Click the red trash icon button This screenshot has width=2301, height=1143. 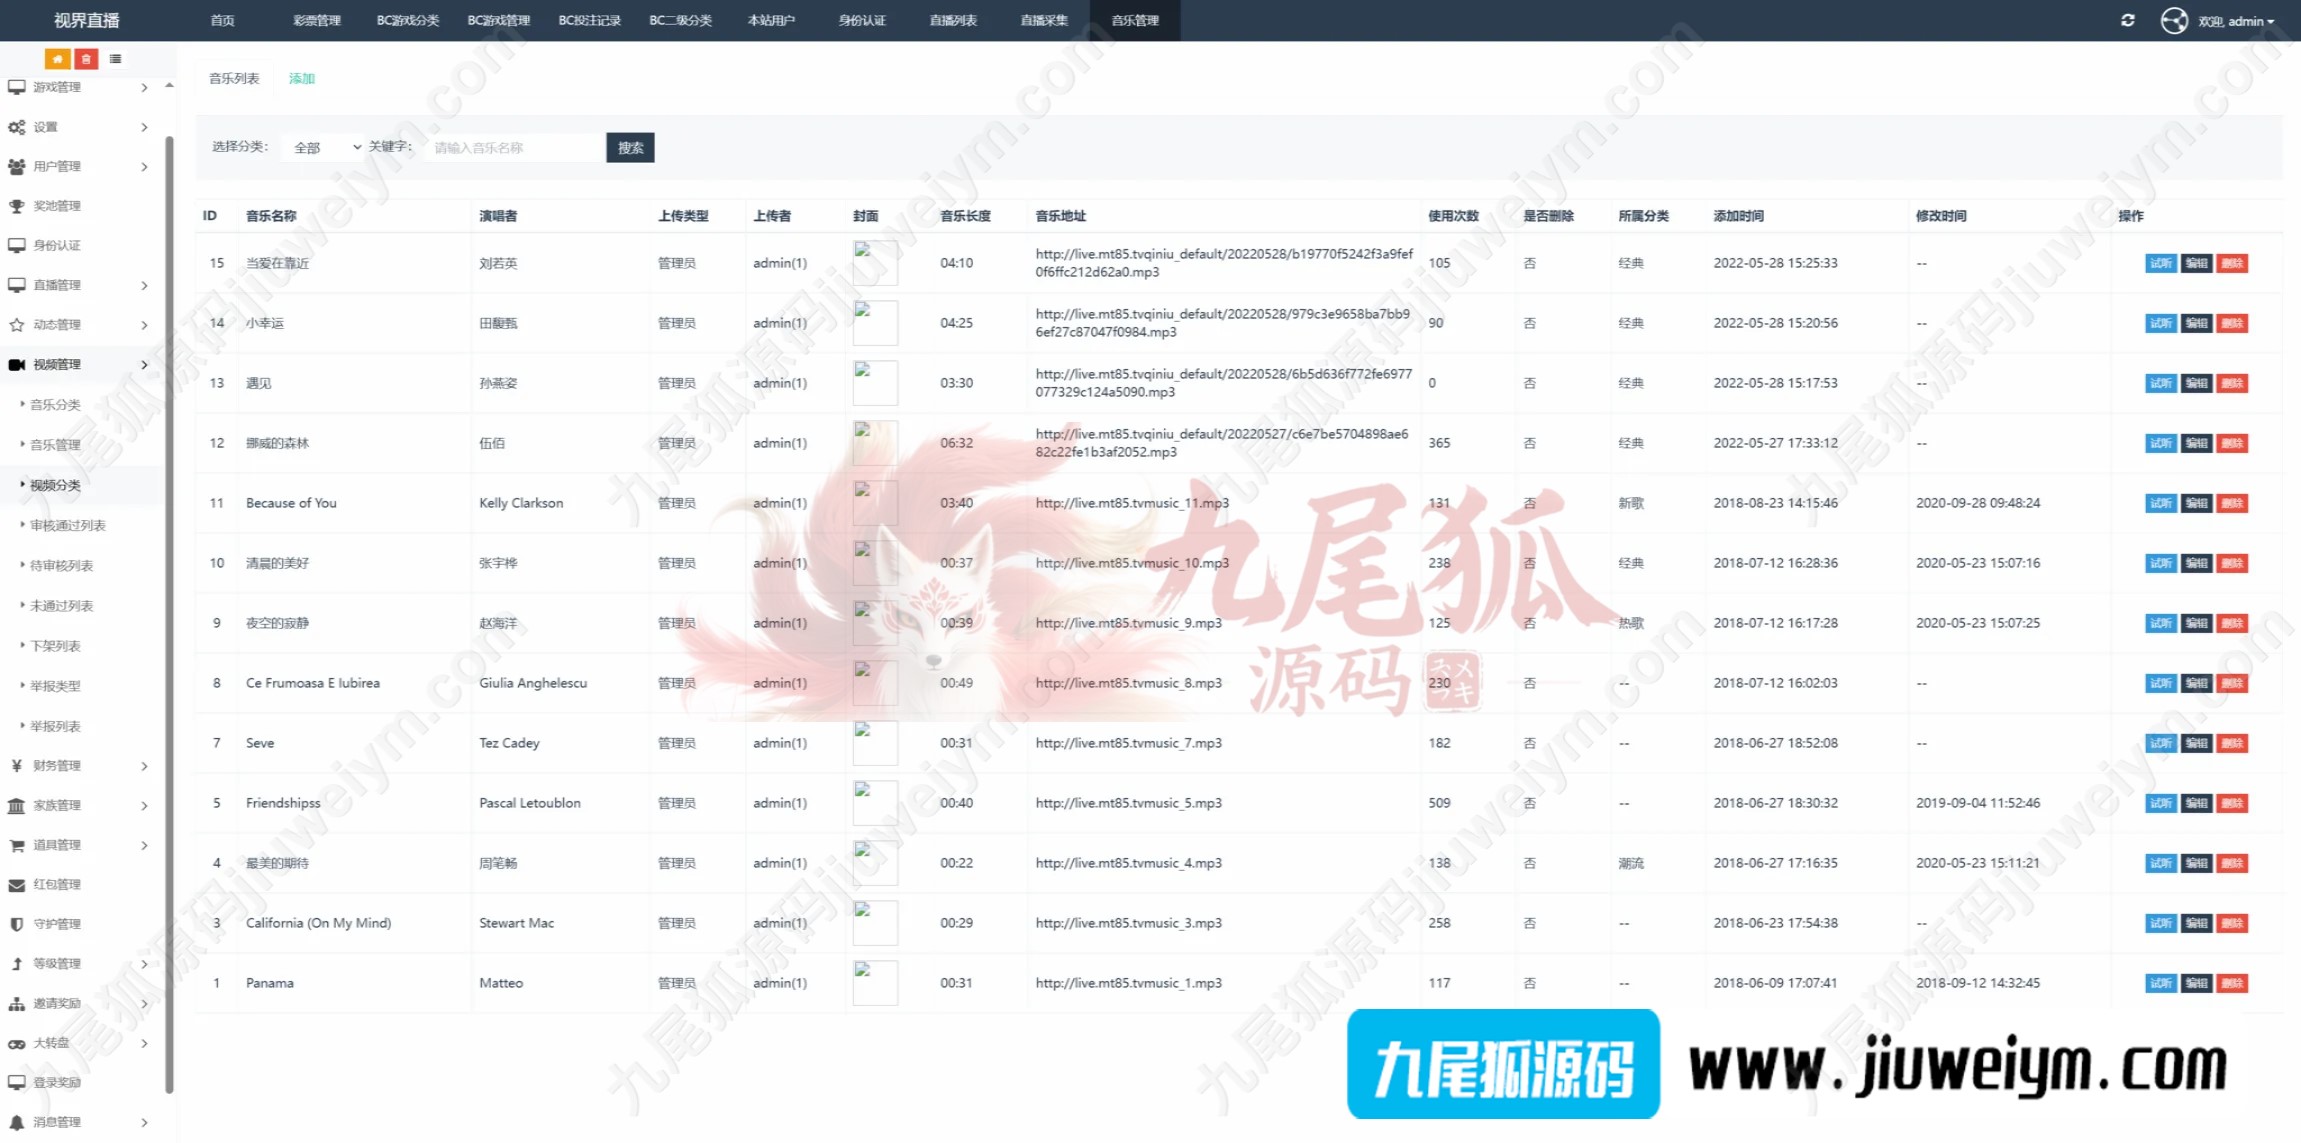86,59
